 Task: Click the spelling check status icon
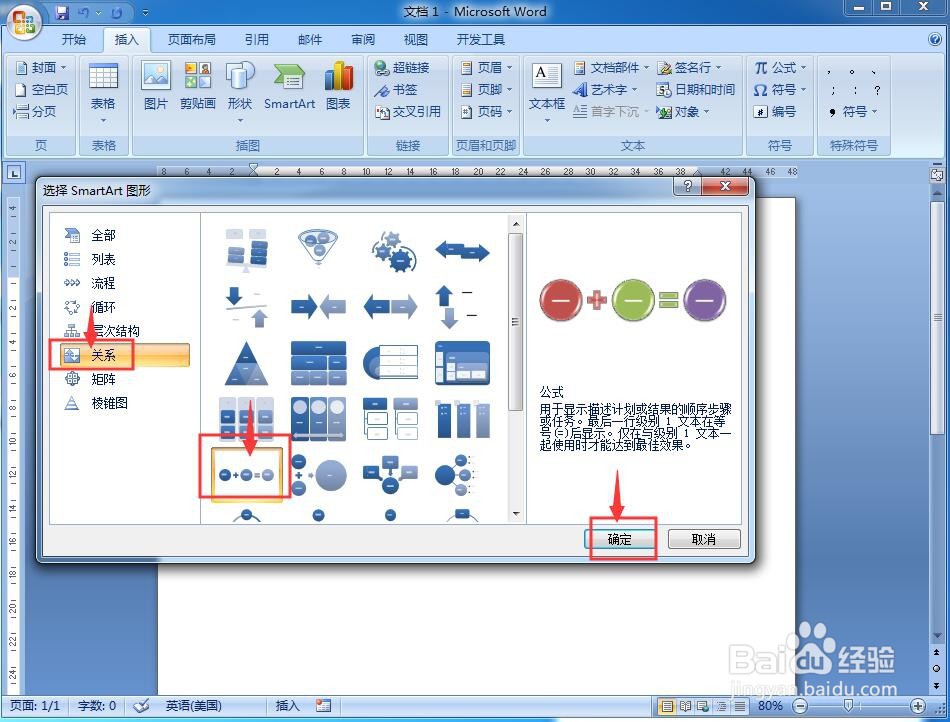pyautogui.click(x=141, y=706)
